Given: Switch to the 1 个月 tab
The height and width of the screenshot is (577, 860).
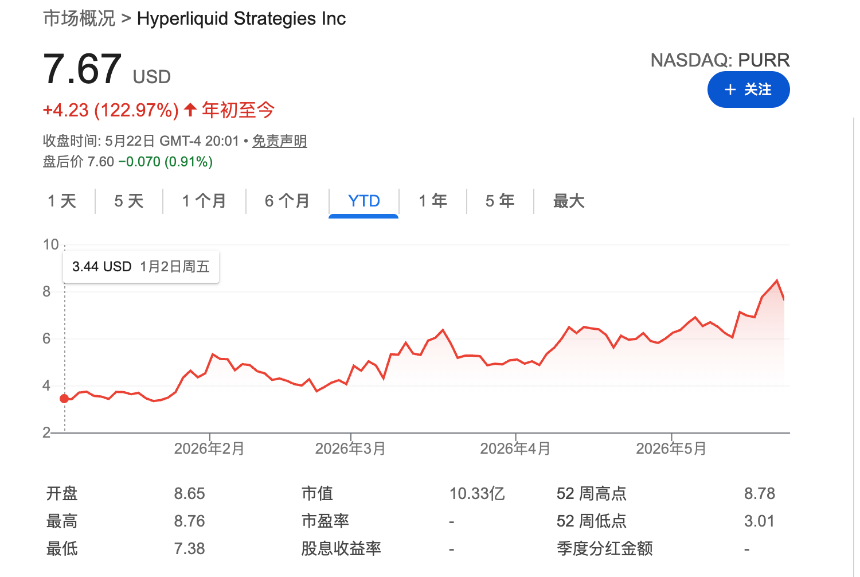Looking at the screenshot, I should 204,201.
